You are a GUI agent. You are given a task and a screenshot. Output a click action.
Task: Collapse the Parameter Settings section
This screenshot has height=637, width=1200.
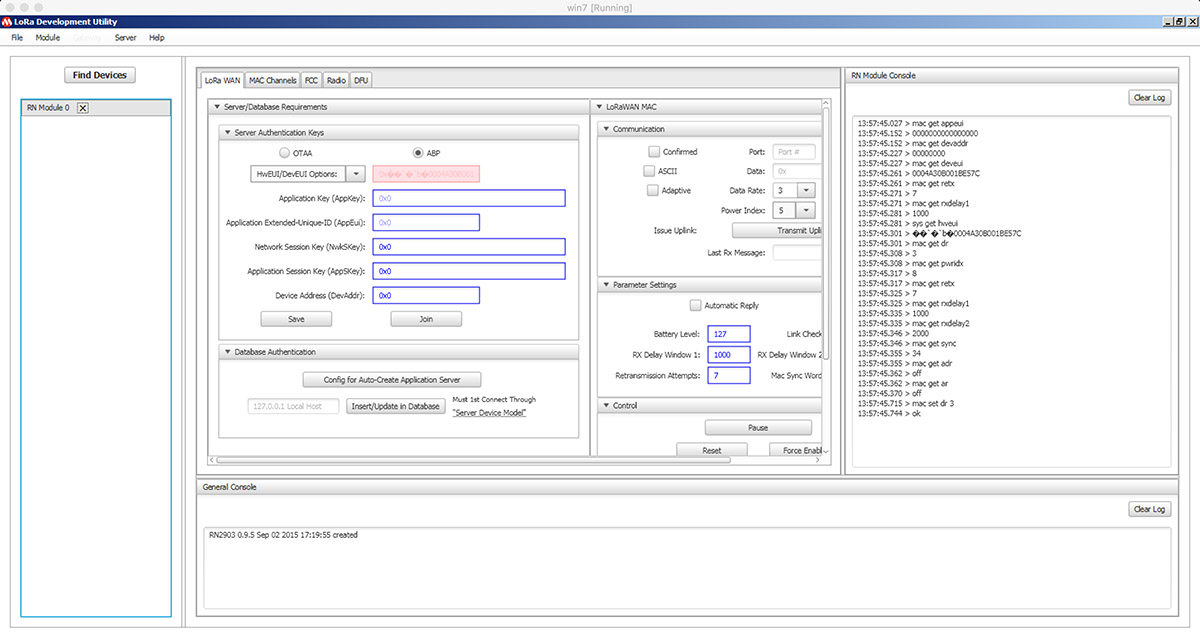point(605,285)
